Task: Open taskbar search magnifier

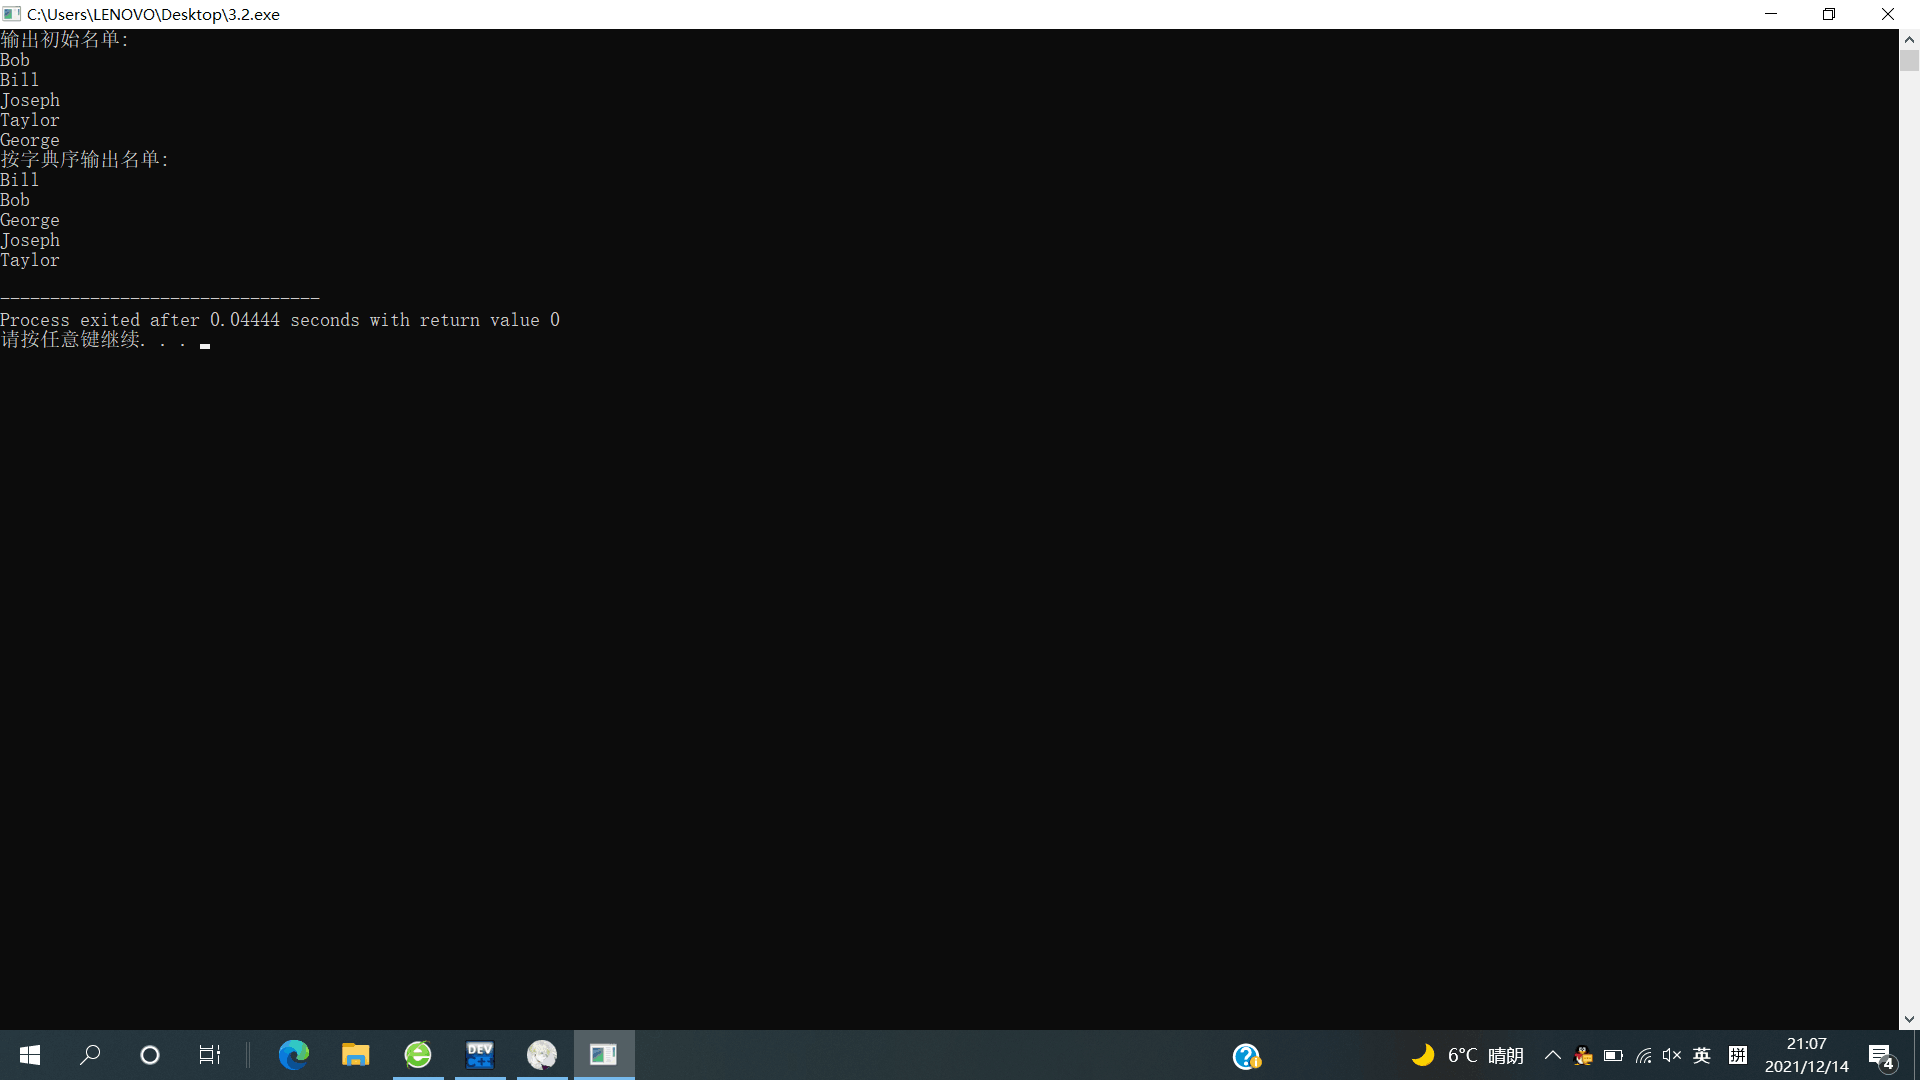Action: tap(90, 1055)
